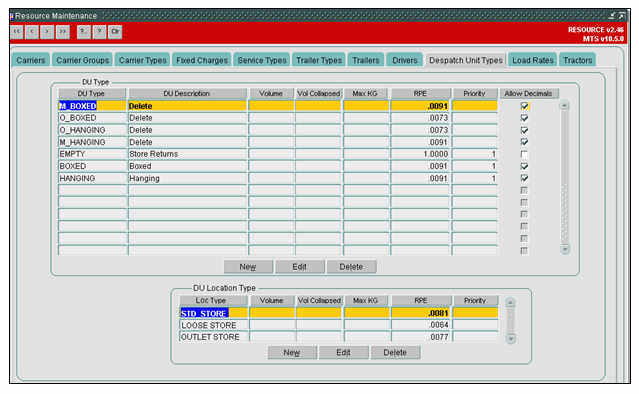Go to first record with << button

tap(17, 32)
